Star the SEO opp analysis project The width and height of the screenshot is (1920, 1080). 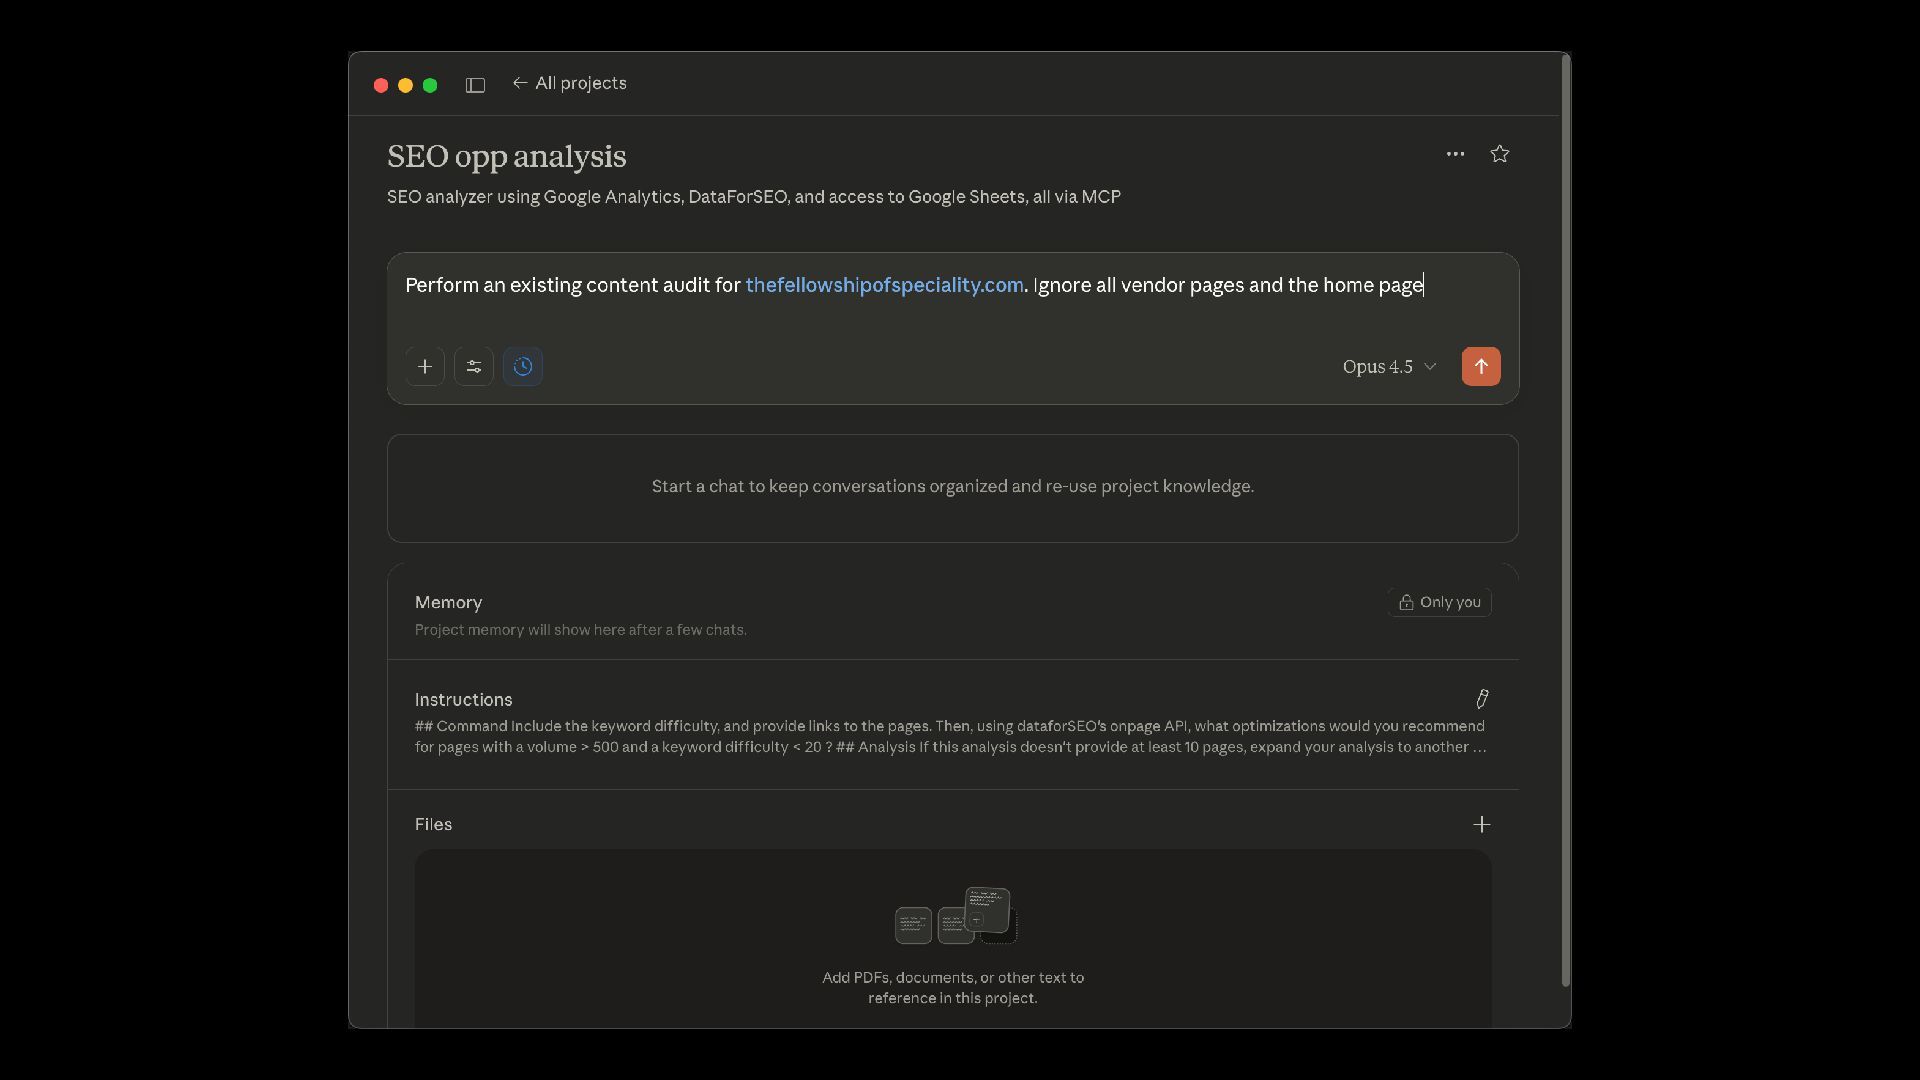1499,154
